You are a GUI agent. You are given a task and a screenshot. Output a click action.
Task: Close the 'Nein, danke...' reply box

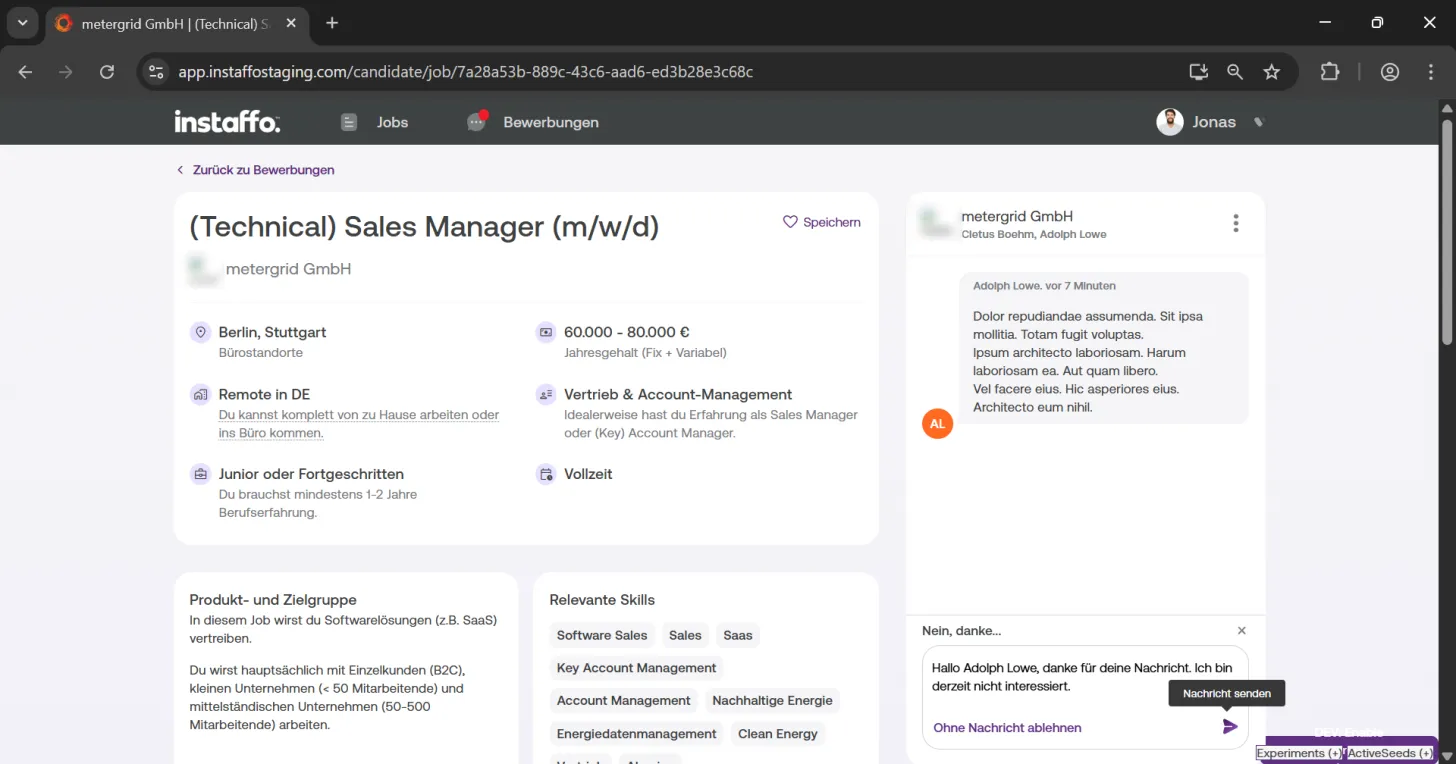[x=1242, y=631]
